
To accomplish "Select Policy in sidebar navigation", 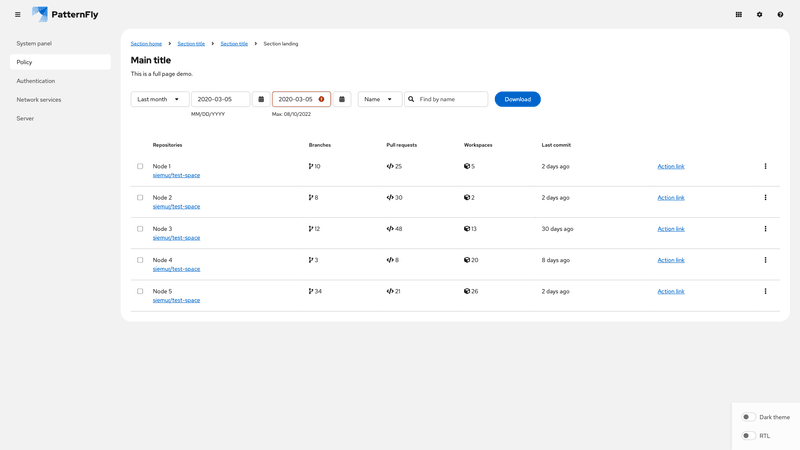I will point(60,62).
